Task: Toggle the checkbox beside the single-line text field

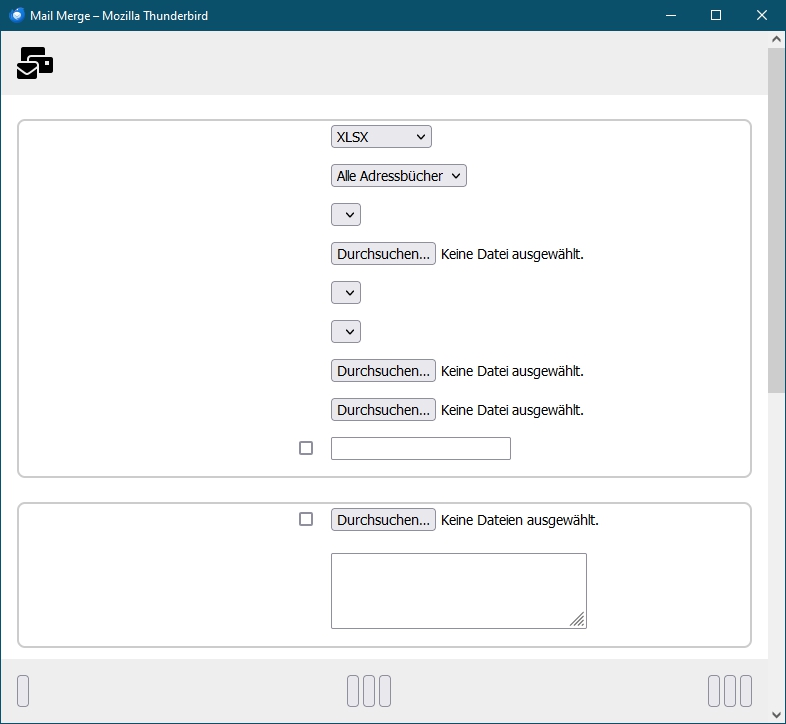Action: coord(306,448)
